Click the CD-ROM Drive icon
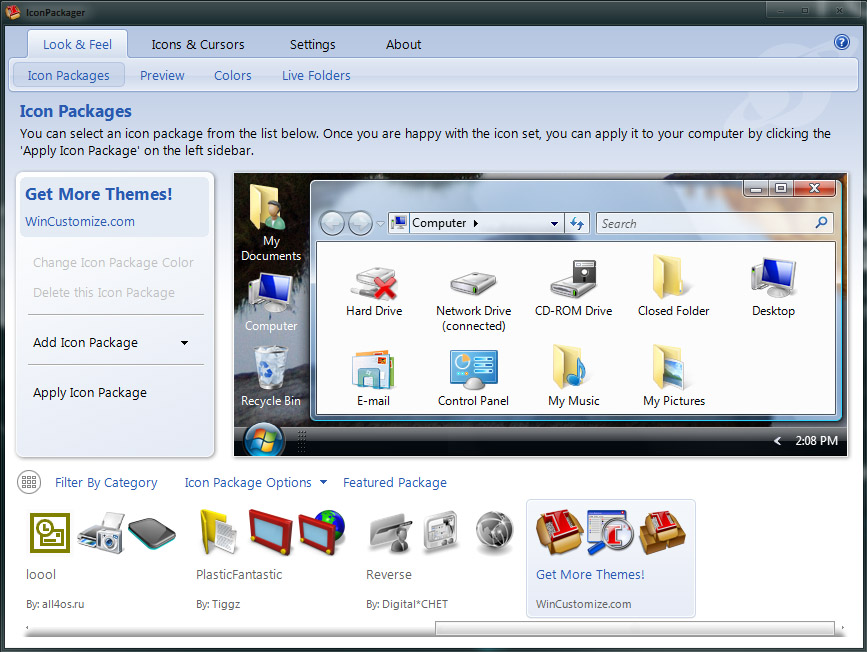Screen dimensions: 867x652 click(573, 279)
